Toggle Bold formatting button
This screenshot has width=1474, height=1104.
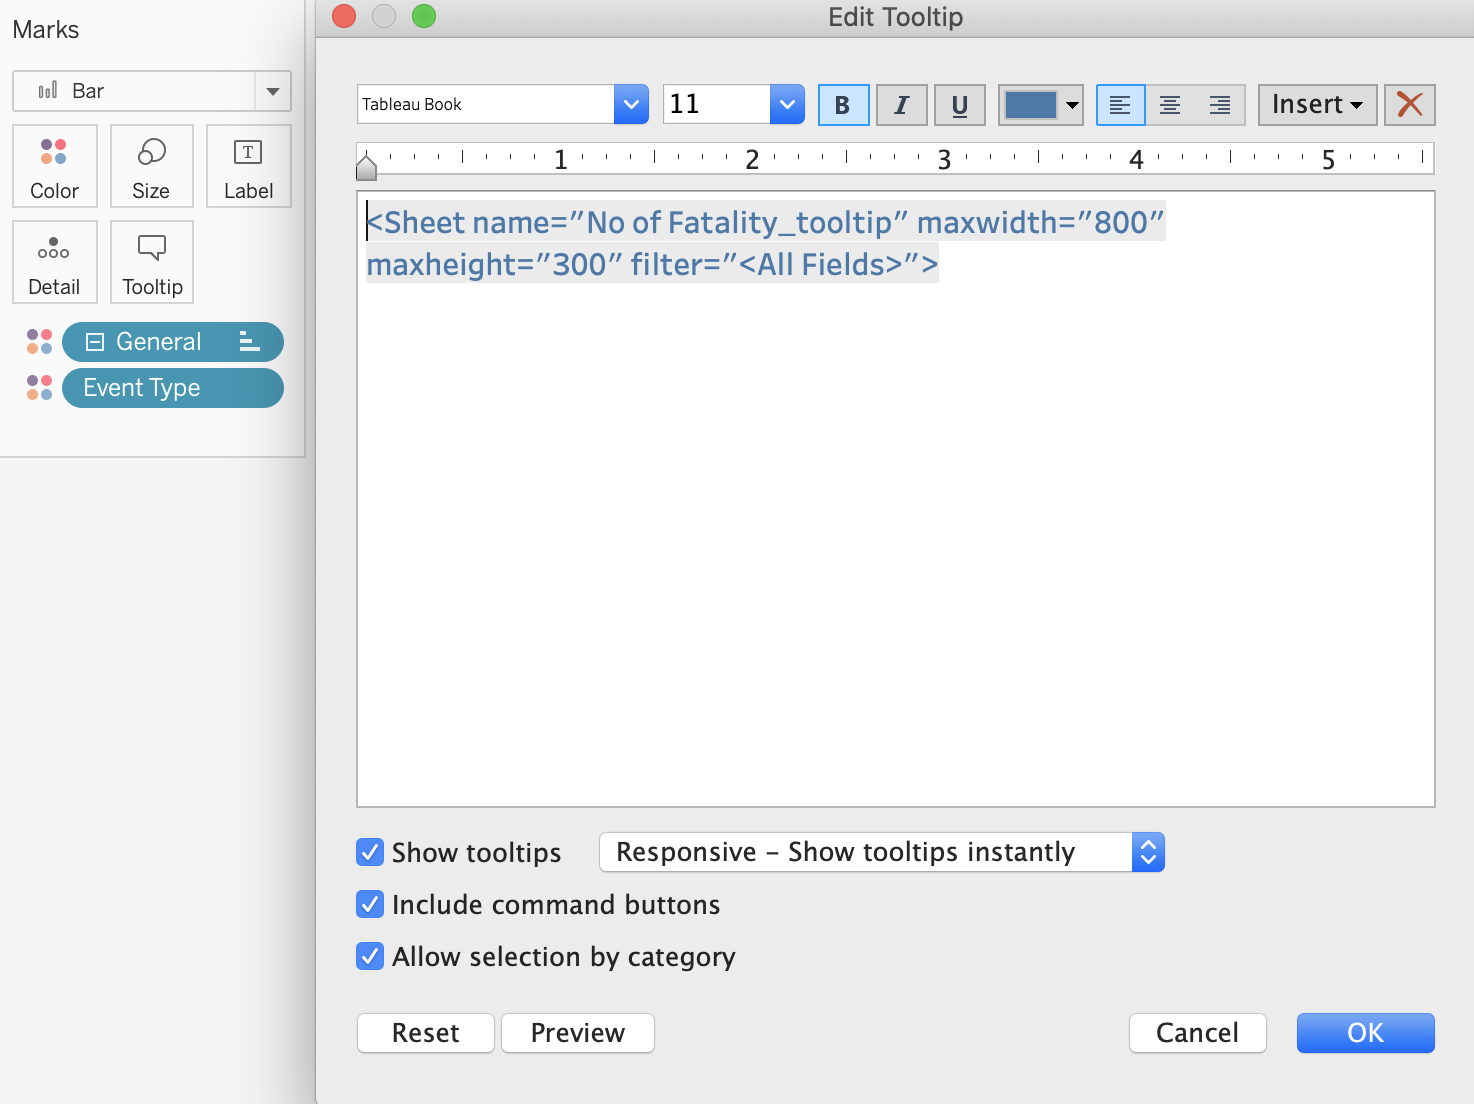(843, 105)
